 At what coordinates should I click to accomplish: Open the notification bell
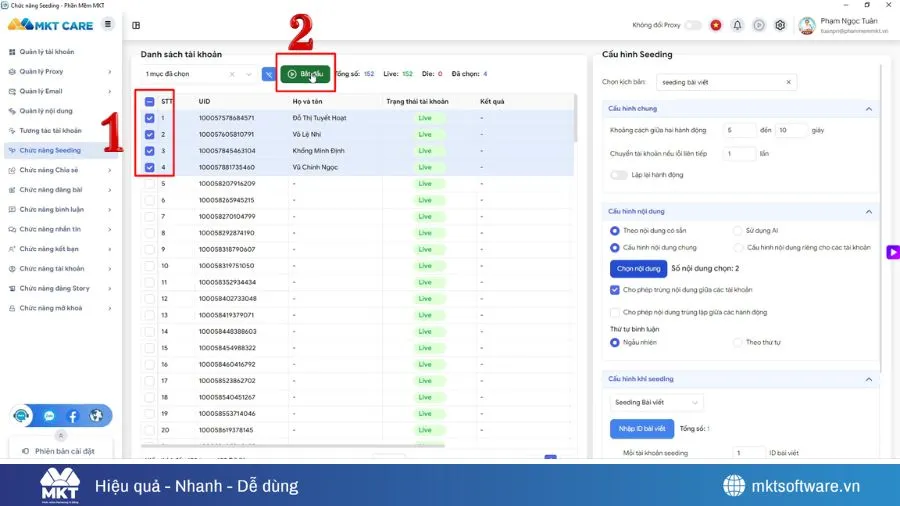738,25
